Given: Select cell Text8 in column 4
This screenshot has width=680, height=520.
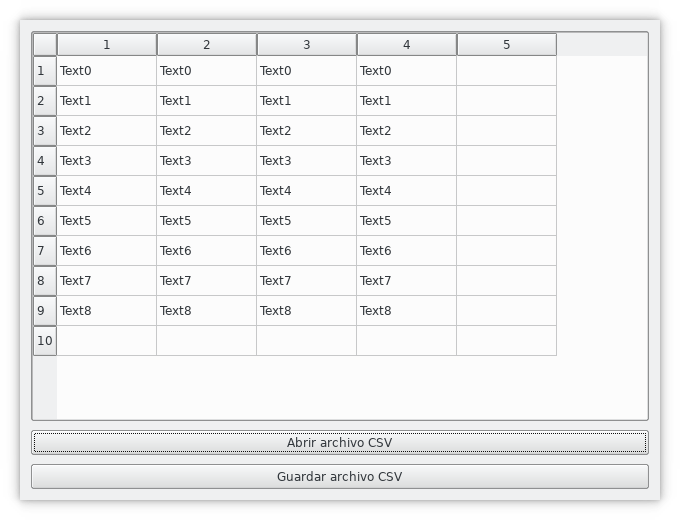Looking at the screenshot, I should (x=407, y=311).
